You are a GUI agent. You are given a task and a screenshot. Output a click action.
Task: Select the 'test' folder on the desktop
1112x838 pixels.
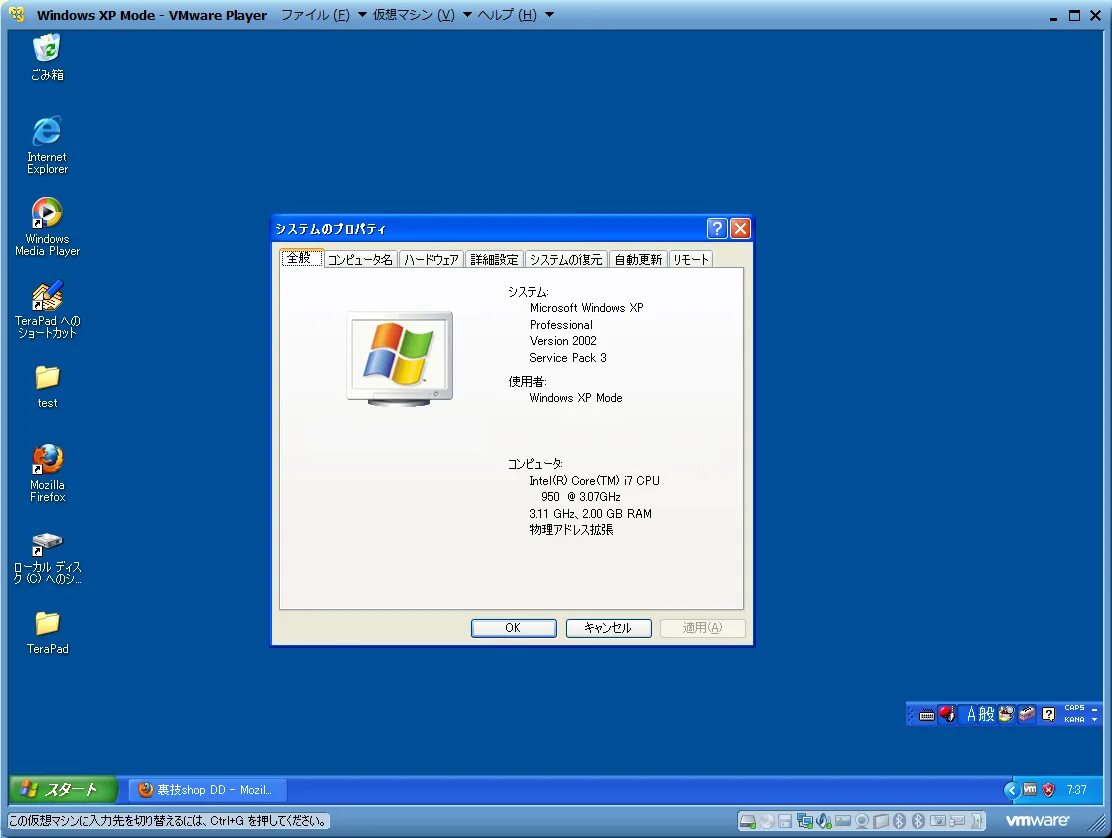click(x=47, y=387)
